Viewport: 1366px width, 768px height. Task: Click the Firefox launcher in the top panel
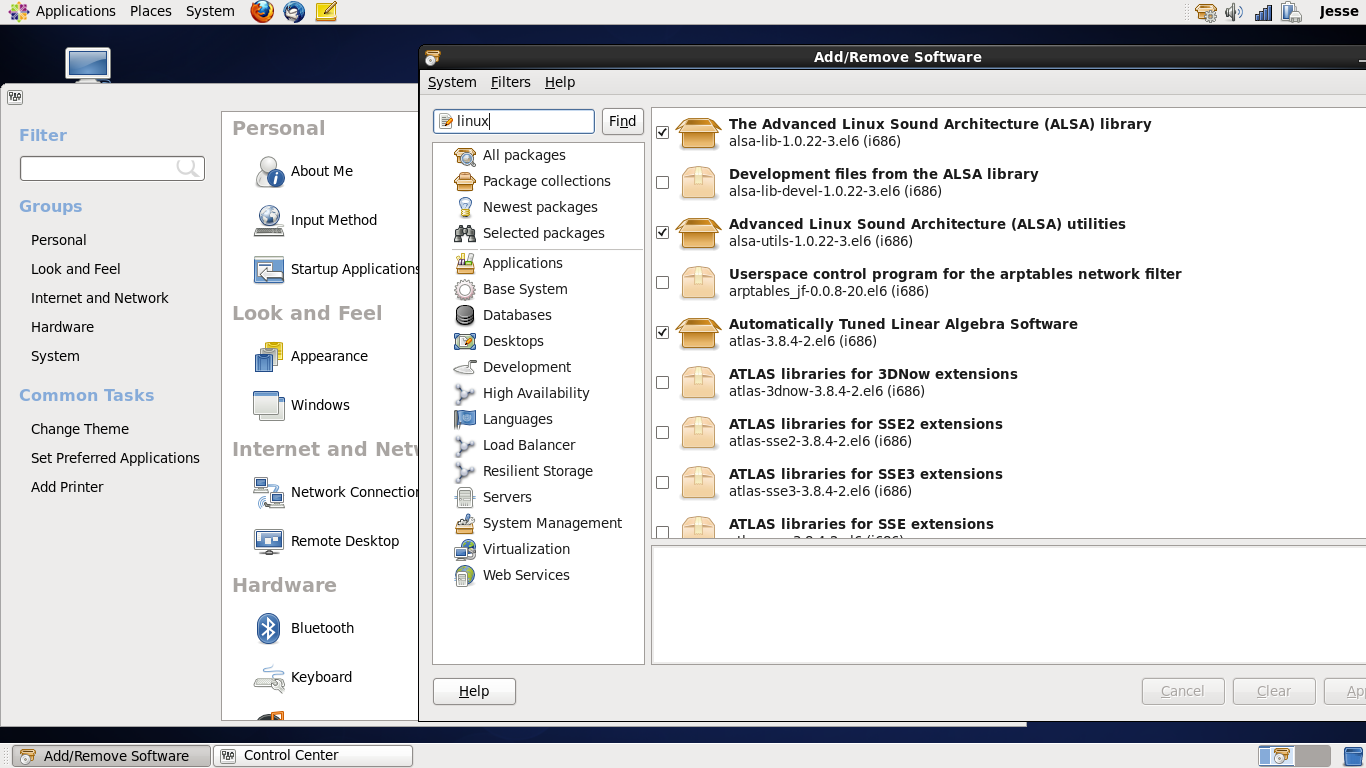[262, 12]
